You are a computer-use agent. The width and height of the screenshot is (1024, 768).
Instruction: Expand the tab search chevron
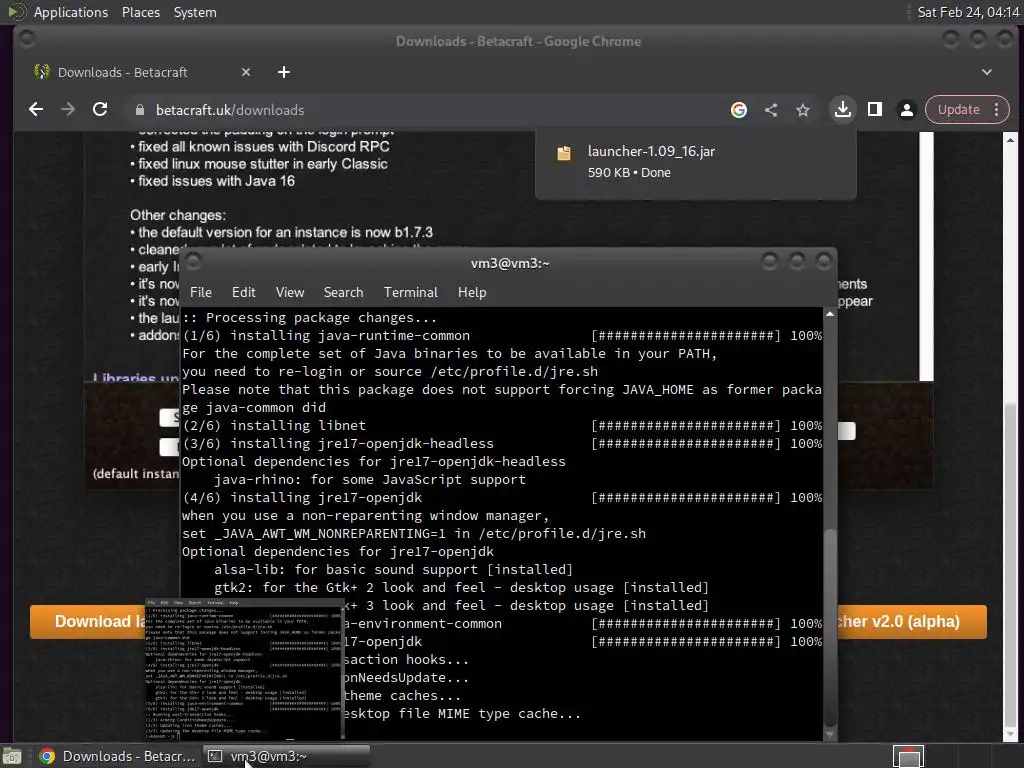987,72
